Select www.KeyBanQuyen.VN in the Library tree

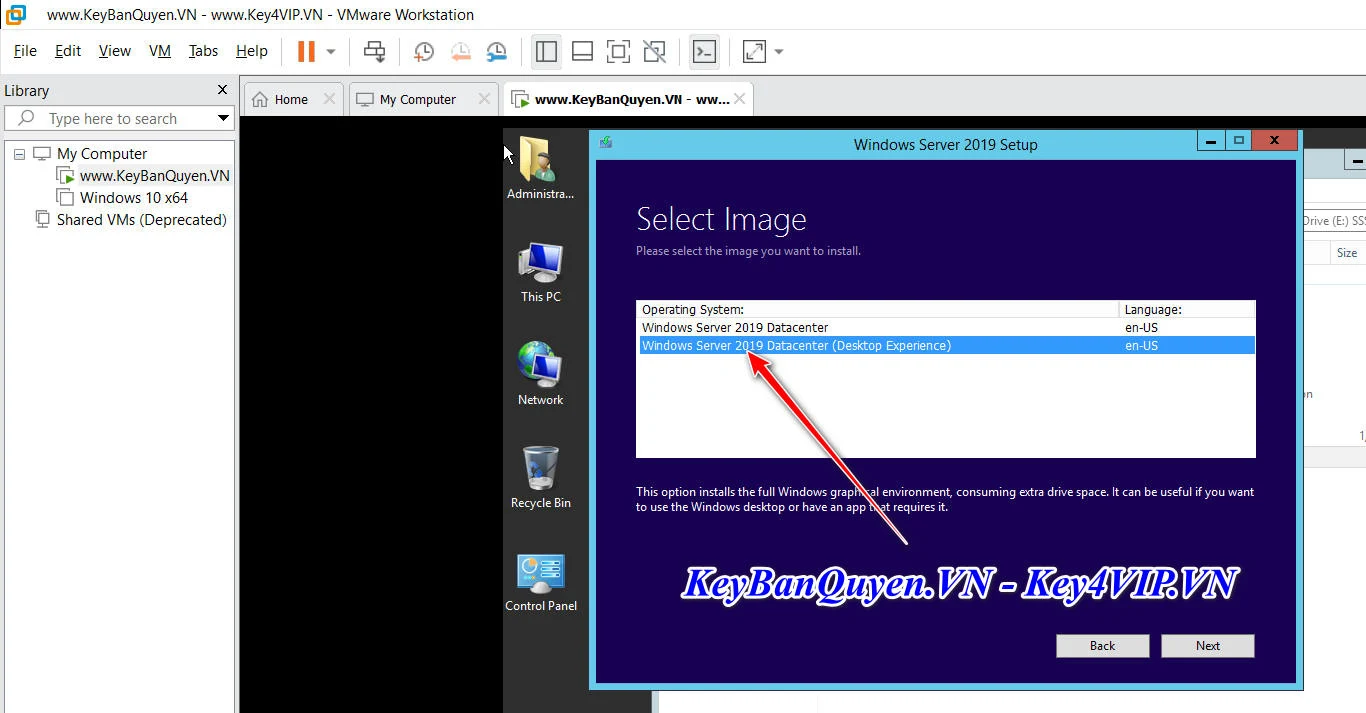tap(155, 176)
